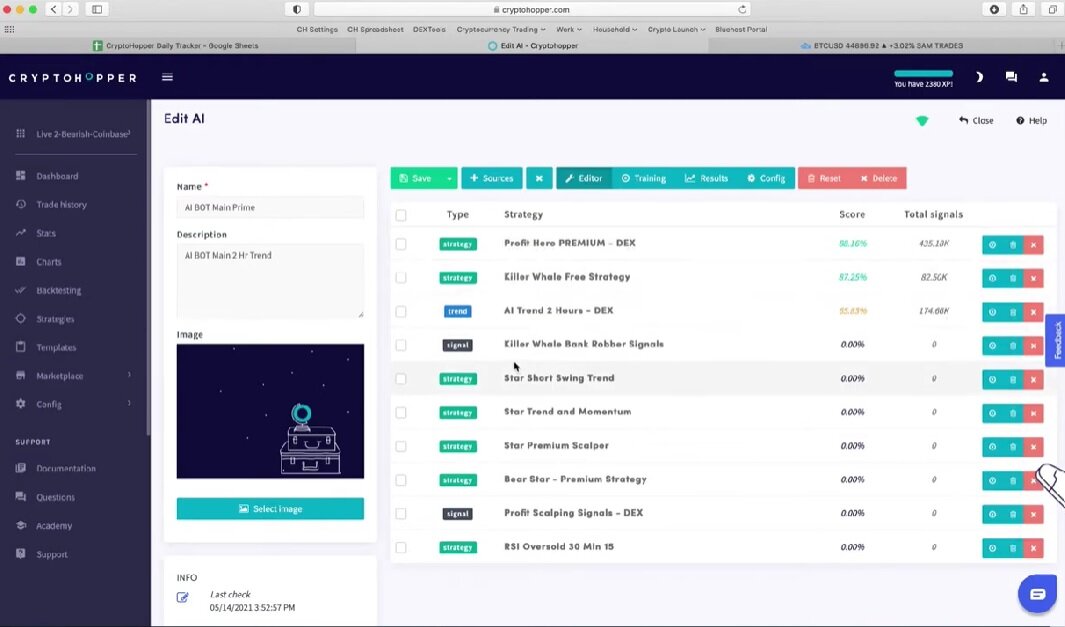Open the chat messages icon in header
The image size is (1065, 627).
point(1011,77)
